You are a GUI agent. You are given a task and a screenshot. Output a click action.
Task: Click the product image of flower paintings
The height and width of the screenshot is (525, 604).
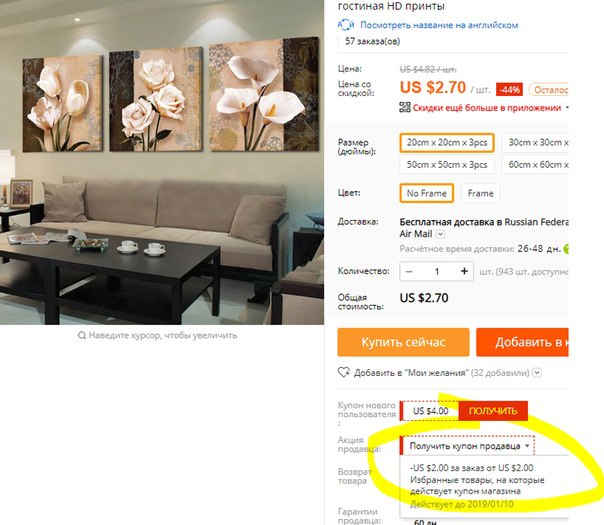[162, 162]
